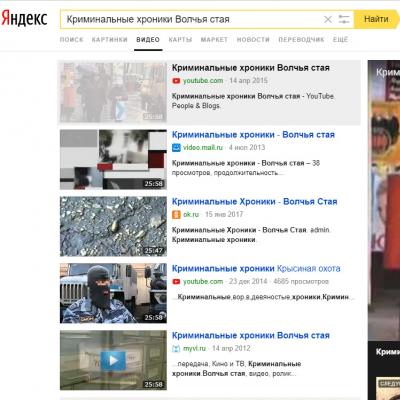Click the yellow Найти button
Screen dimensions: 400x400
tap(376, 19)
